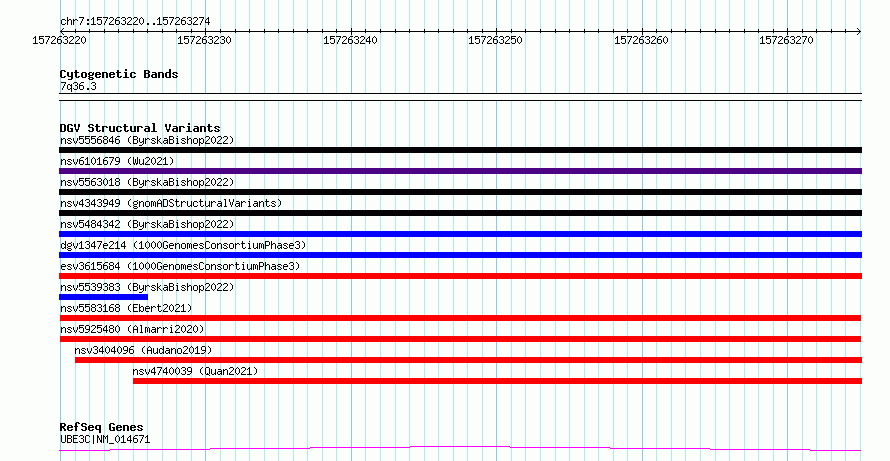Select the black bar under nsv5563018

tap(460, 192)
